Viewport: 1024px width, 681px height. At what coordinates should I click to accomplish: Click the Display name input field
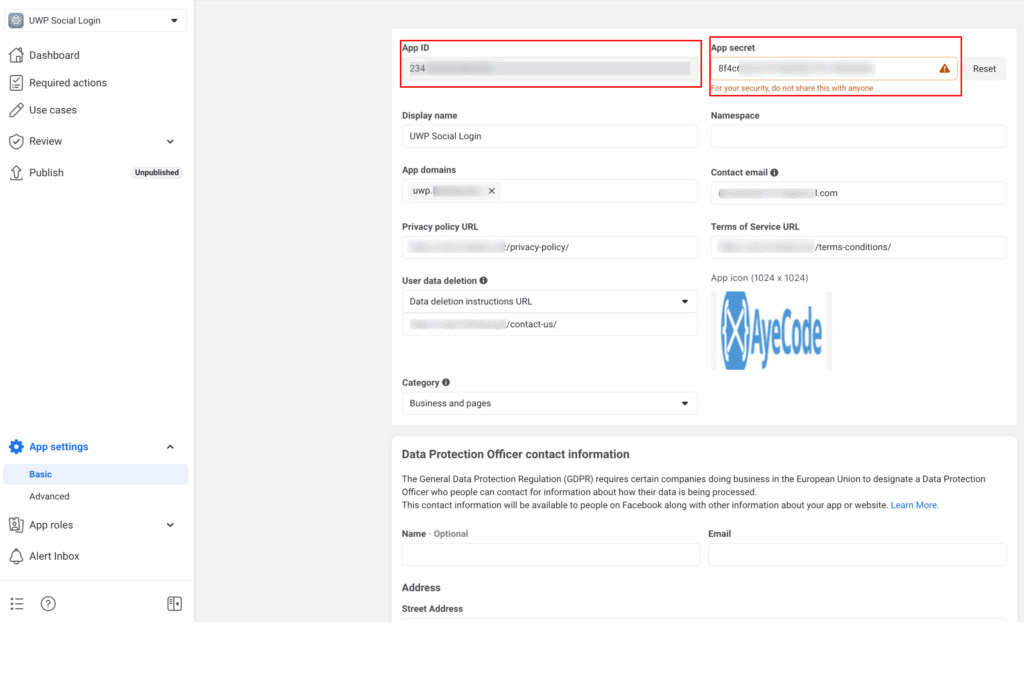(x=549, y=136)
